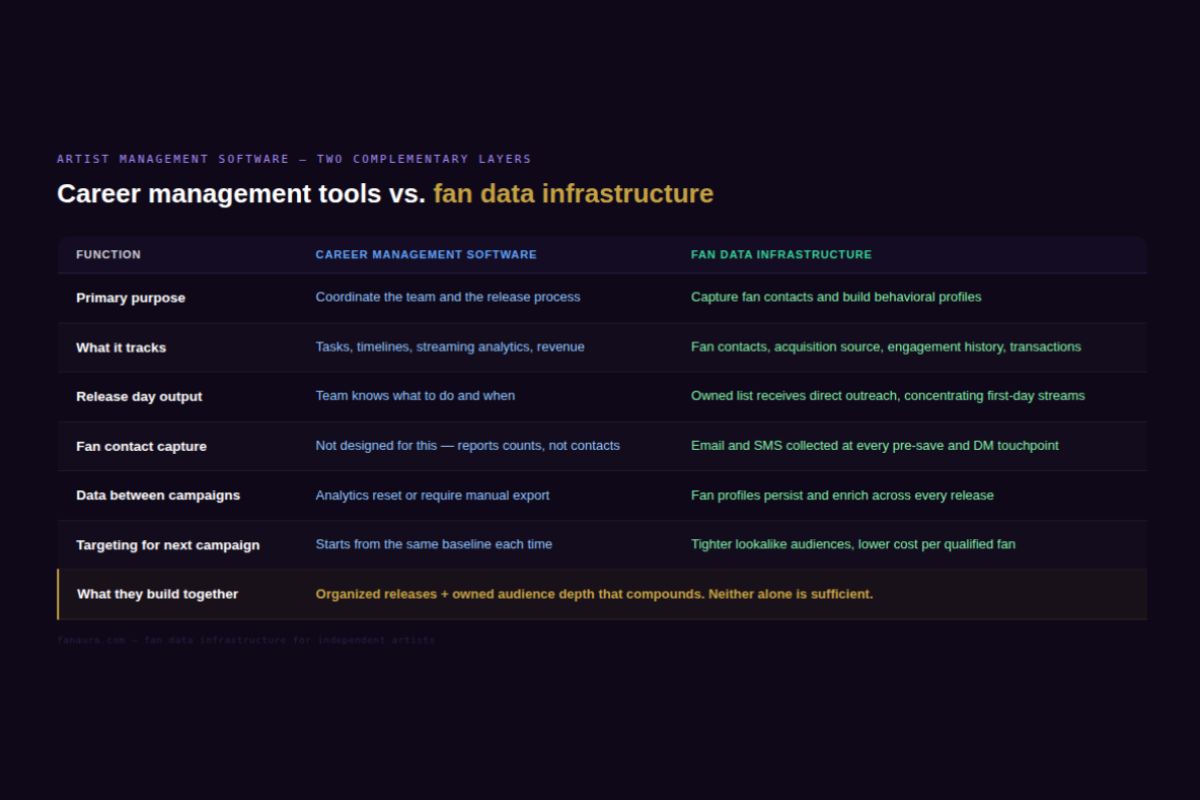Click 'Organized releases + owned audience depth' summary text
The width and height of the screenshot is (1200, 800).
(x=594, y=595)
